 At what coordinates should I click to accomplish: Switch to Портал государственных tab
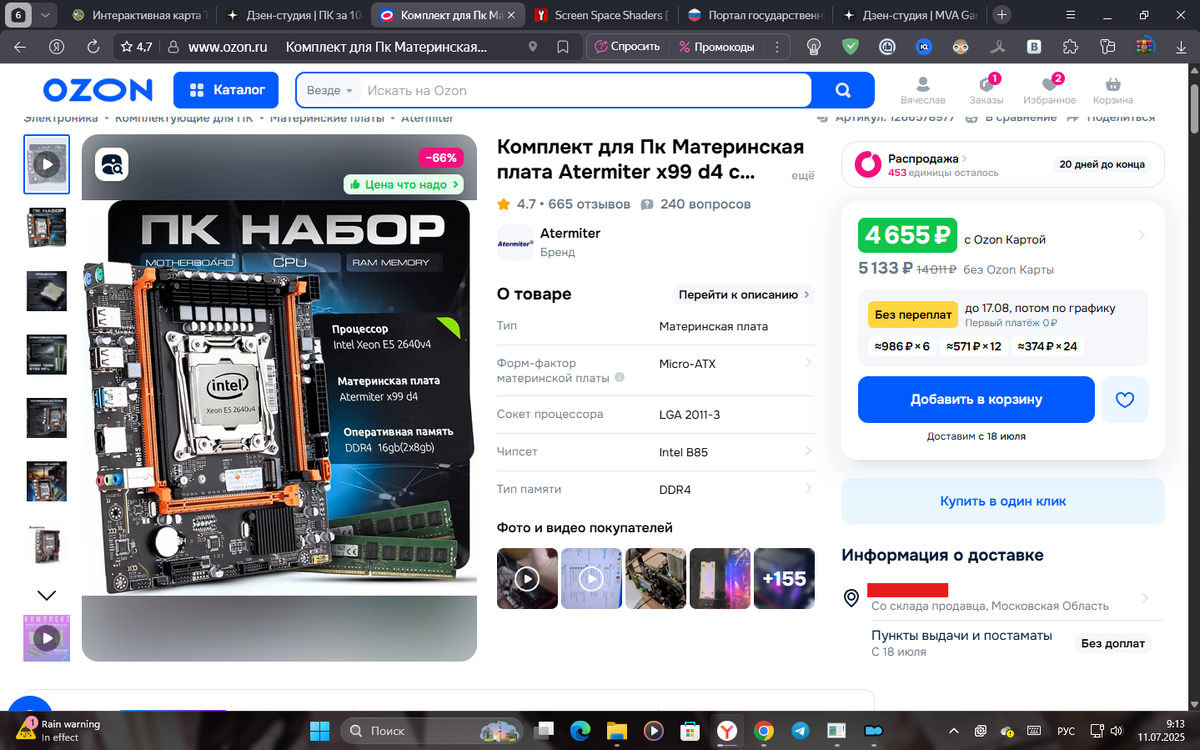(x=755, y=15)
